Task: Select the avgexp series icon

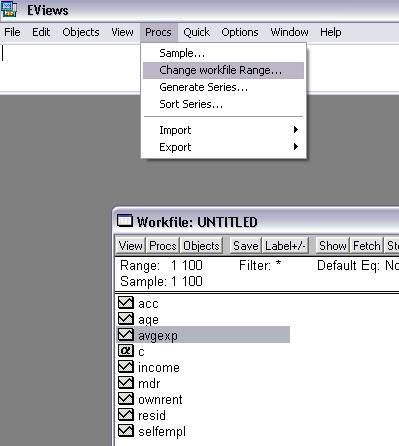Action: click(x=126, y=335)
